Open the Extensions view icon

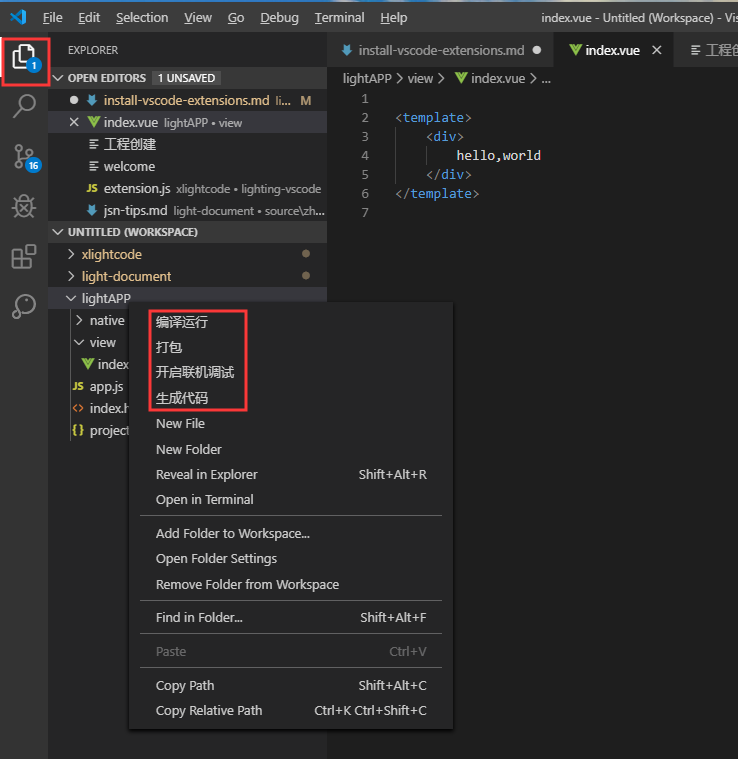point(24,257)
